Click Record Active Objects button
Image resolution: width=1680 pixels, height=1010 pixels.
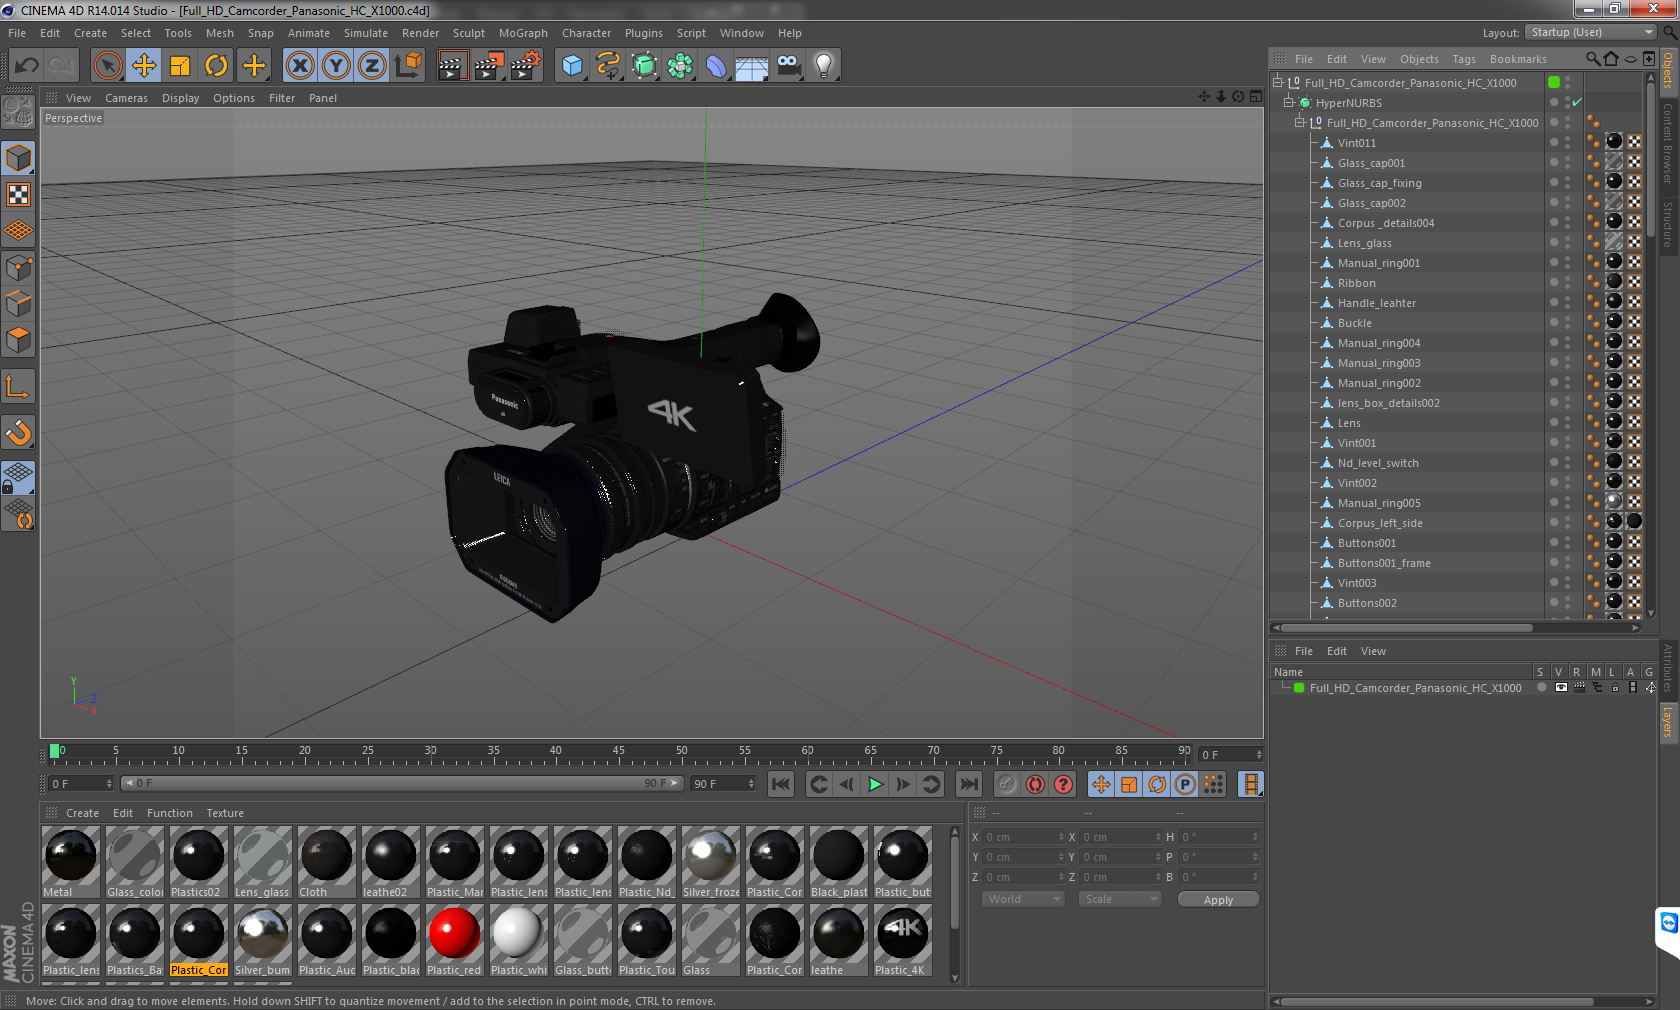pos(1007,784)
